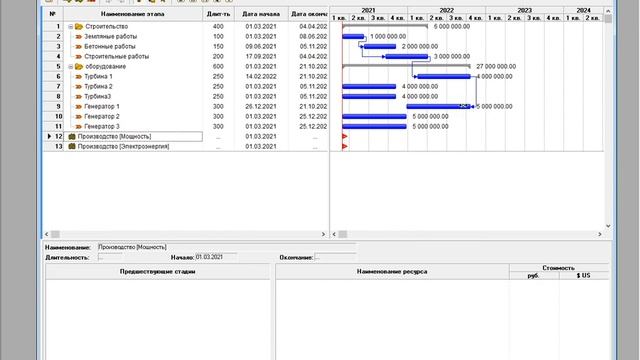Screen dimensions: 640x360
Task: Click the Длит-ть column header
Action: point(218,14)
